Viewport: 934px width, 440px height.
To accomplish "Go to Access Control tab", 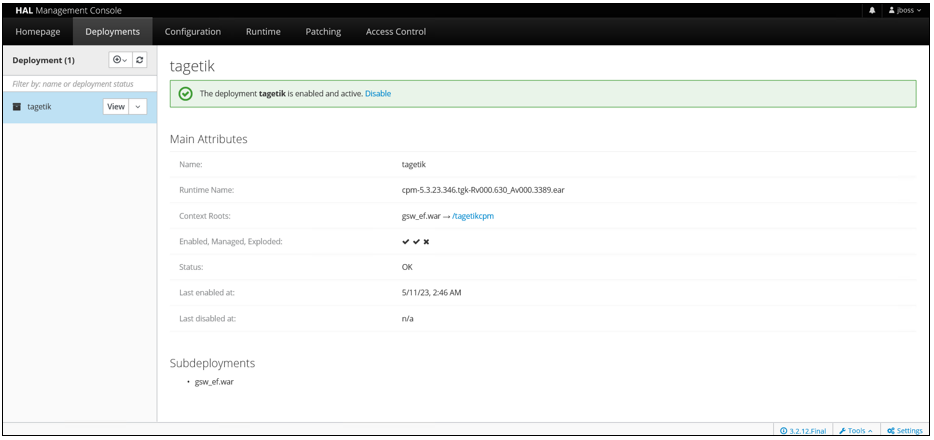I will click(396, 32).
